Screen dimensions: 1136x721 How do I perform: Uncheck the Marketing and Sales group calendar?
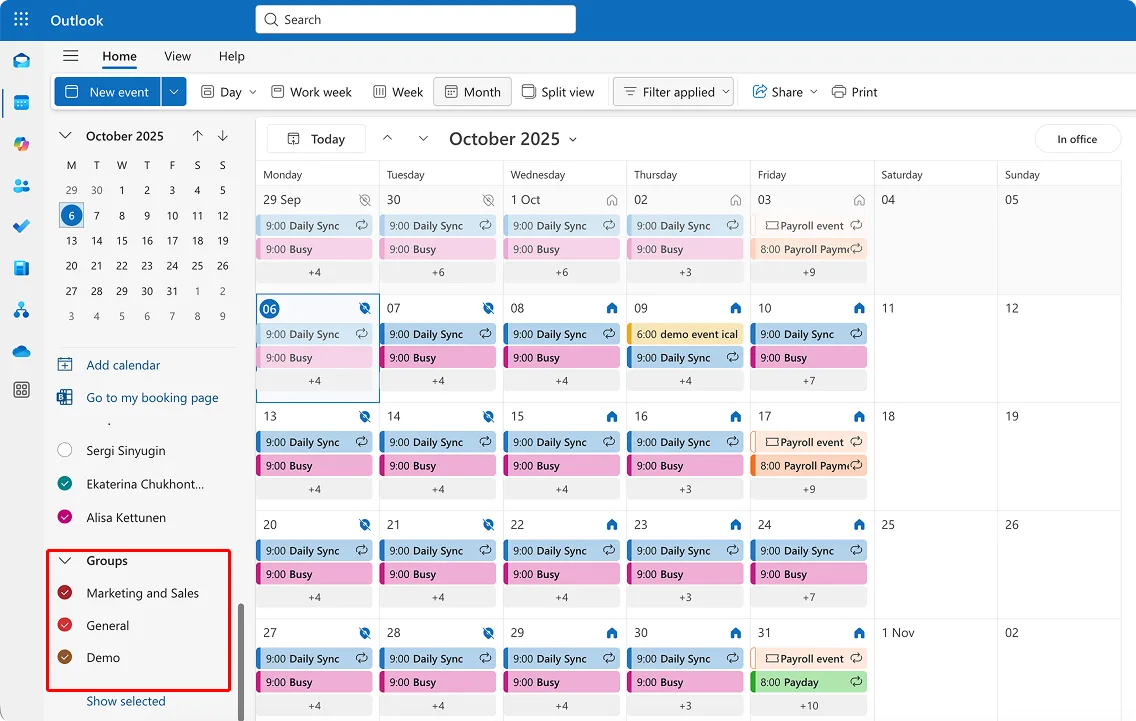click(x=63, y=593)
